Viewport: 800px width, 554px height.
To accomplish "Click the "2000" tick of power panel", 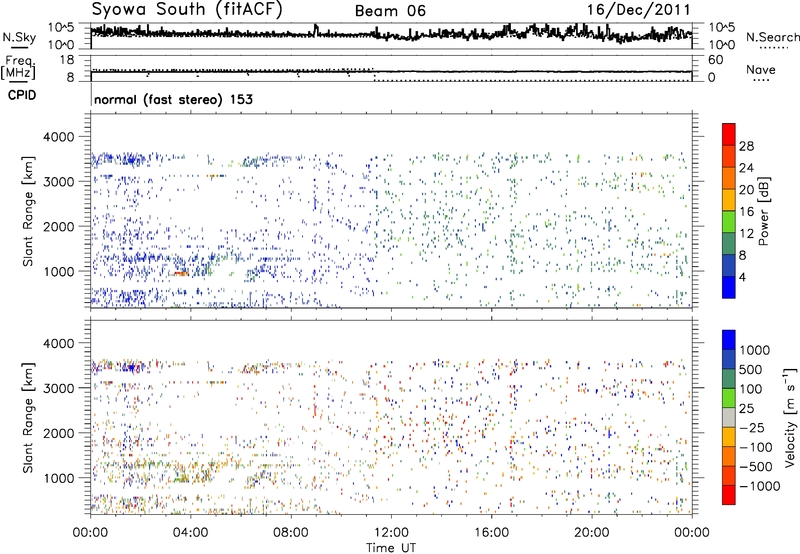I will tap(59, 226).
